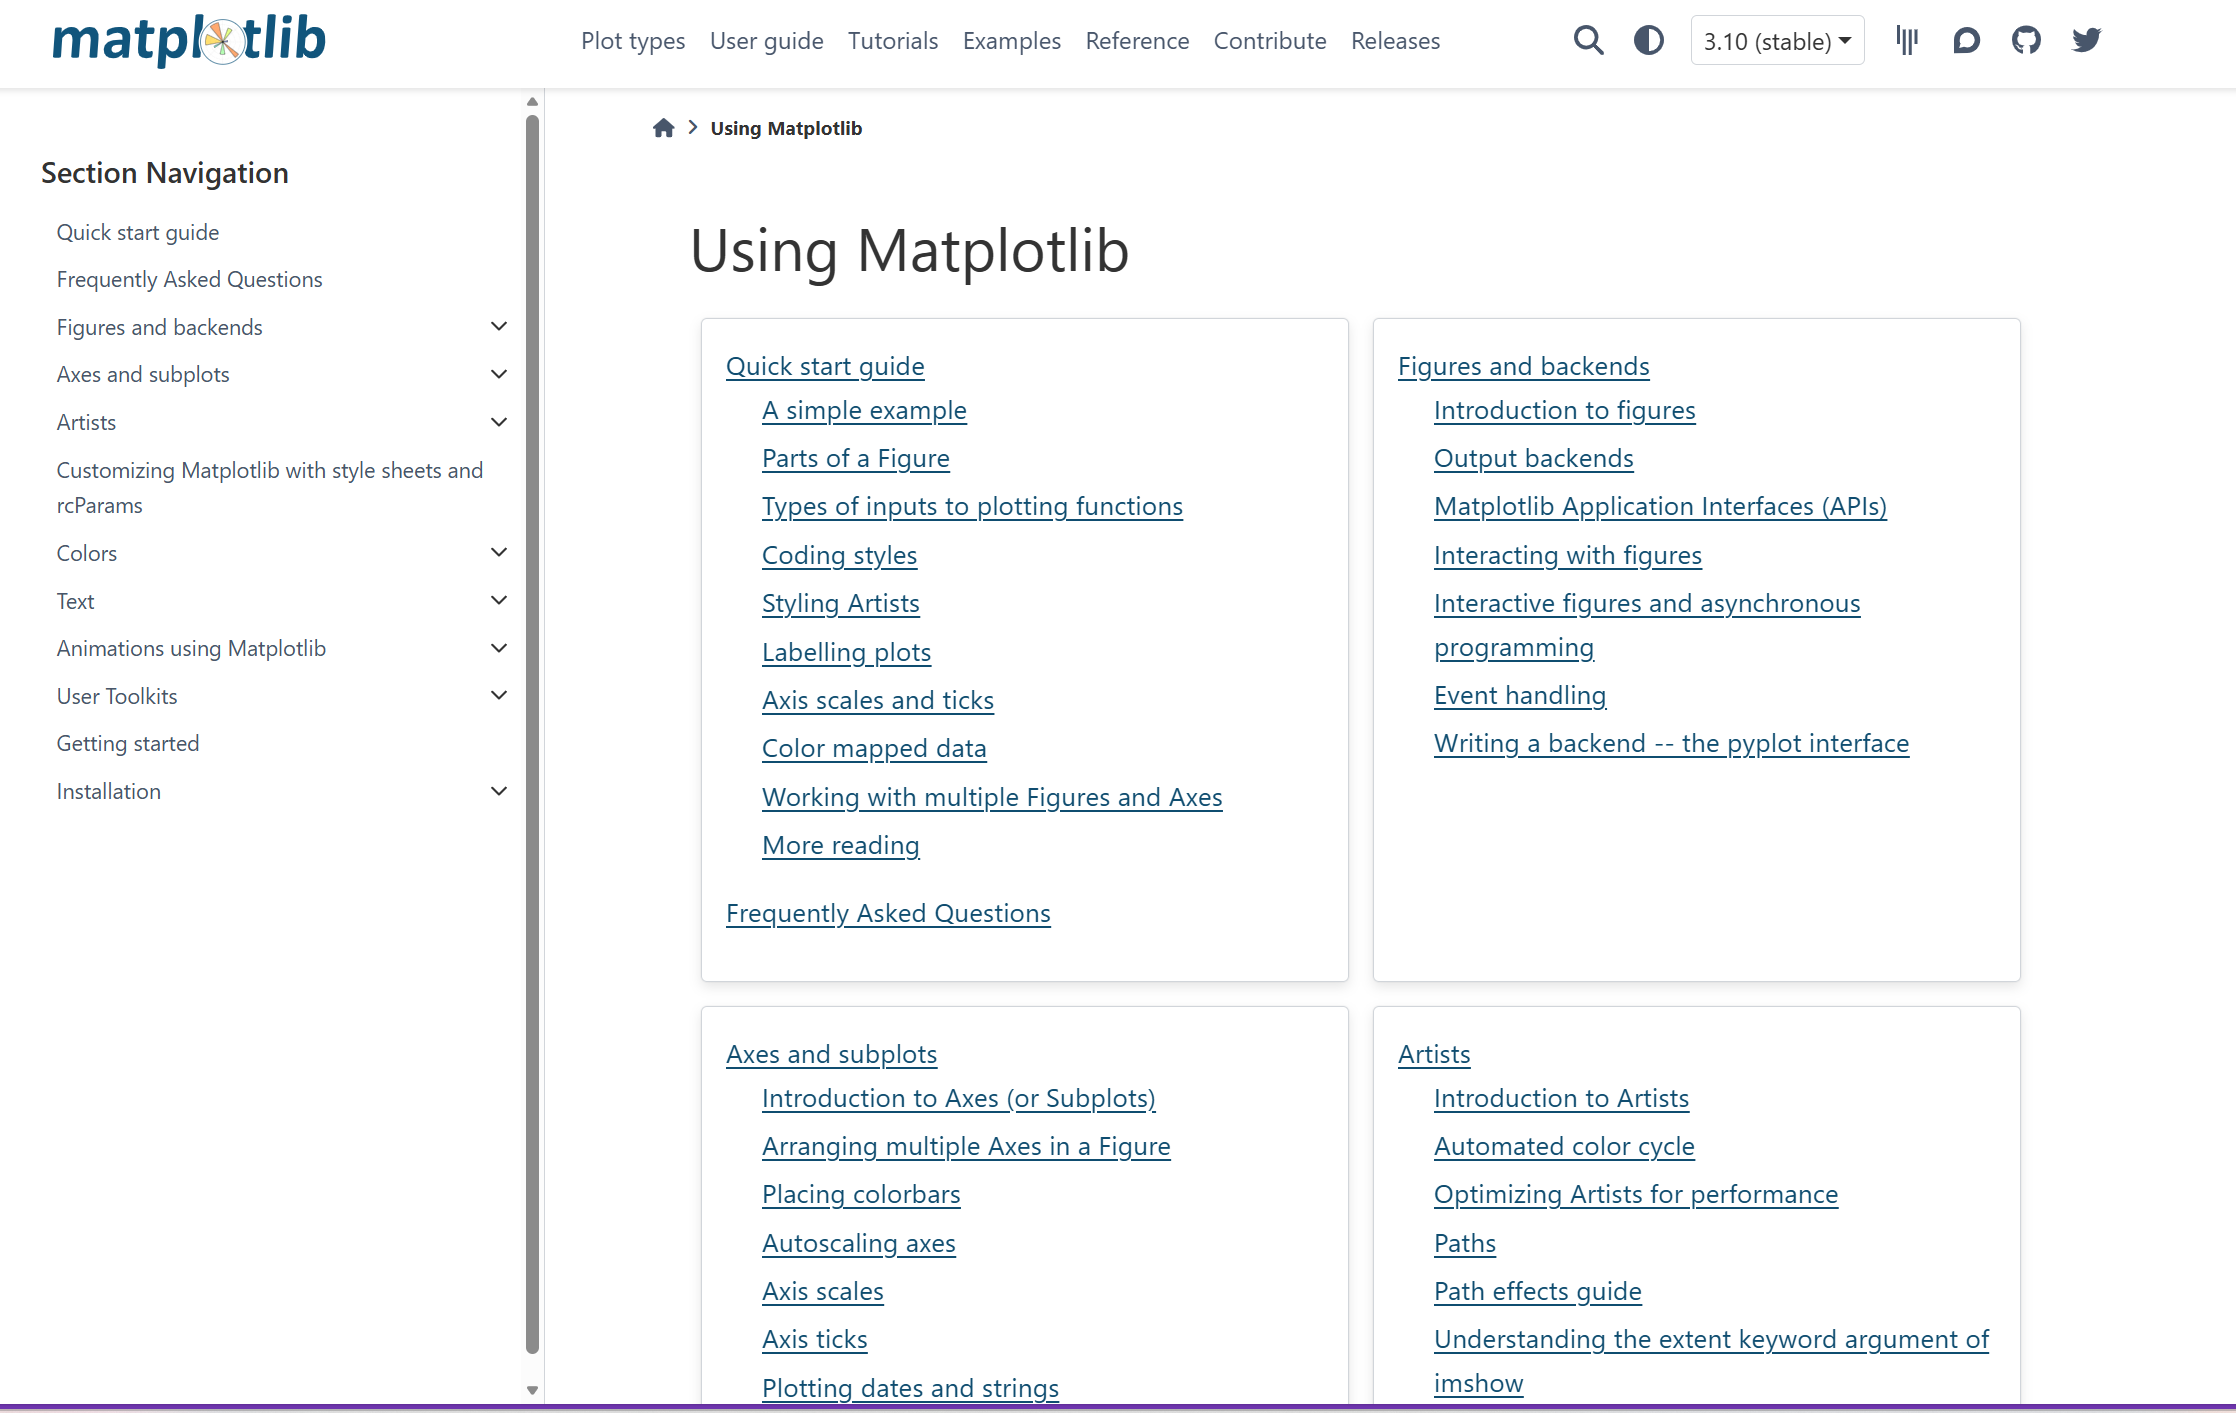Expand the Colors sidebar section

pos(499,552)
